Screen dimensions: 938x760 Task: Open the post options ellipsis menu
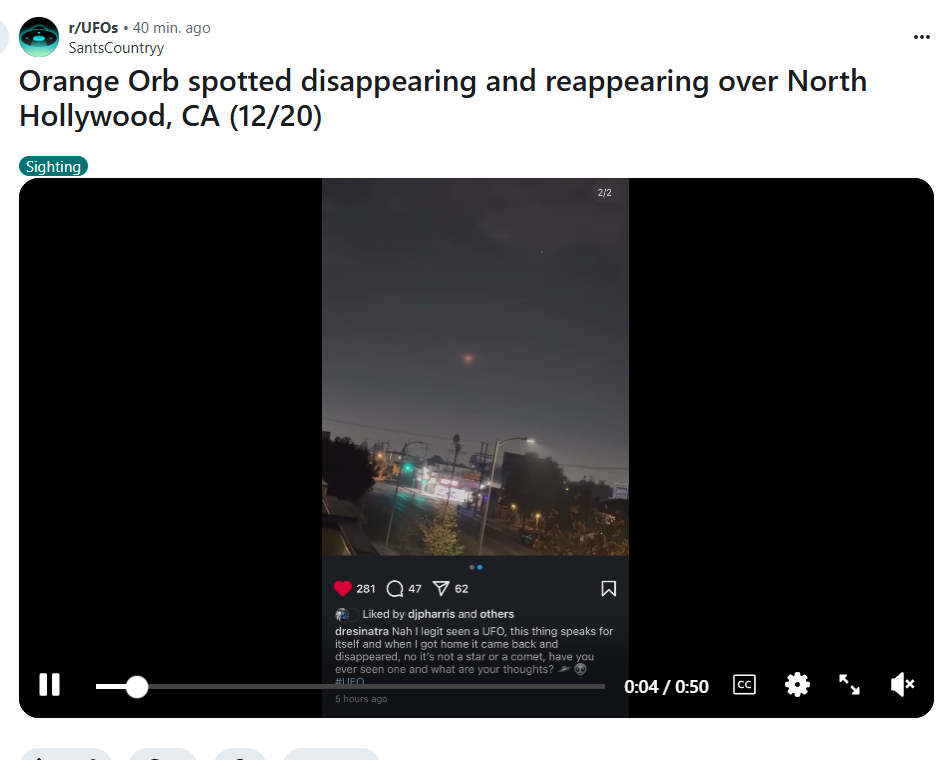921,37
